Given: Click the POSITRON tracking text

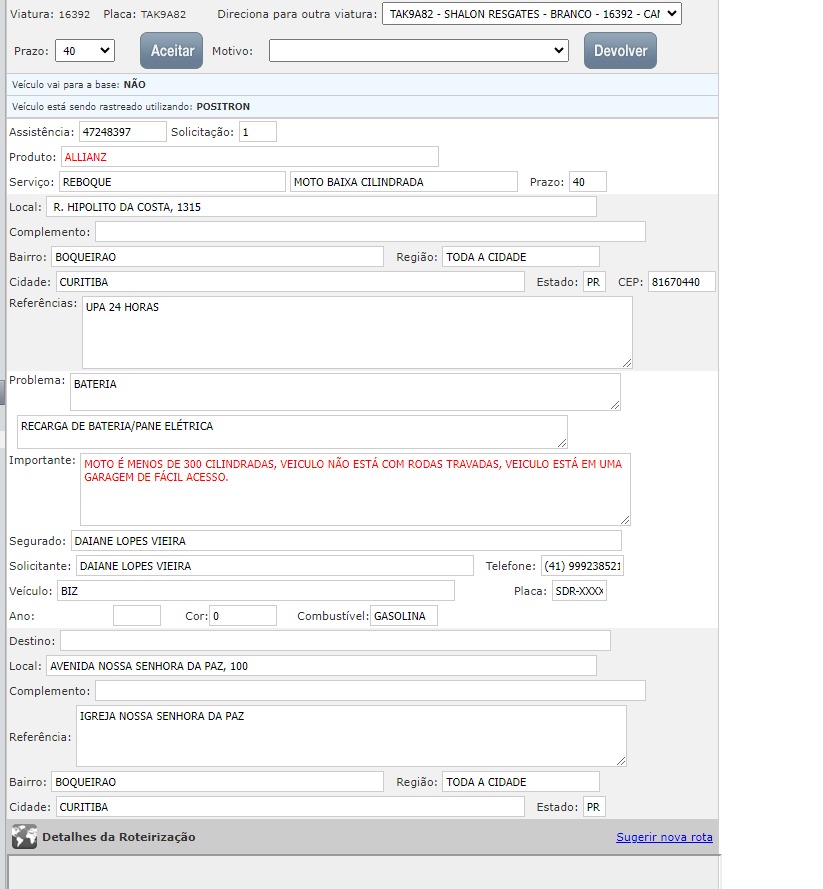Looking at the screenshot, I should (223, 106).
